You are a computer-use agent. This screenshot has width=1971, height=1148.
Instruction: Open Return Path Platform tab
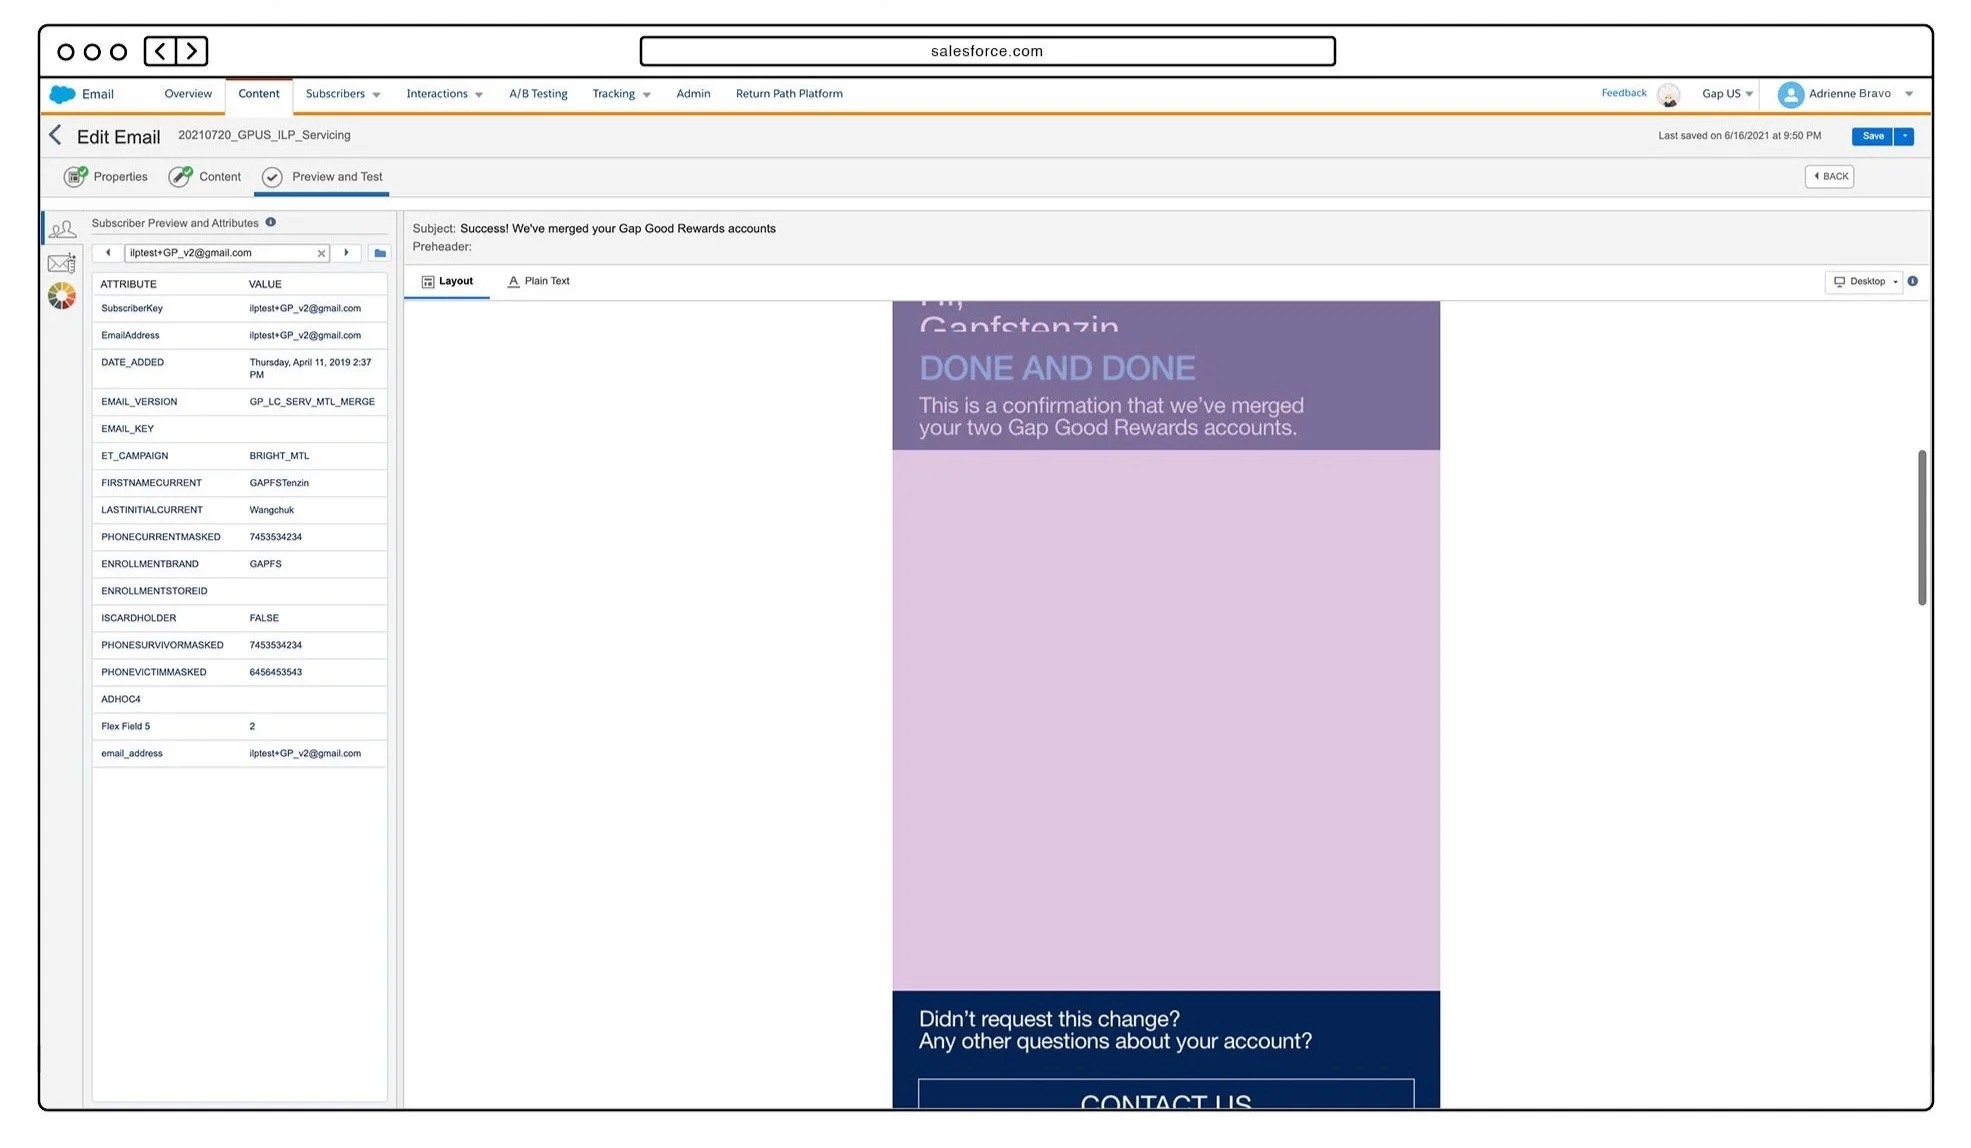click(x=789, y=94)
